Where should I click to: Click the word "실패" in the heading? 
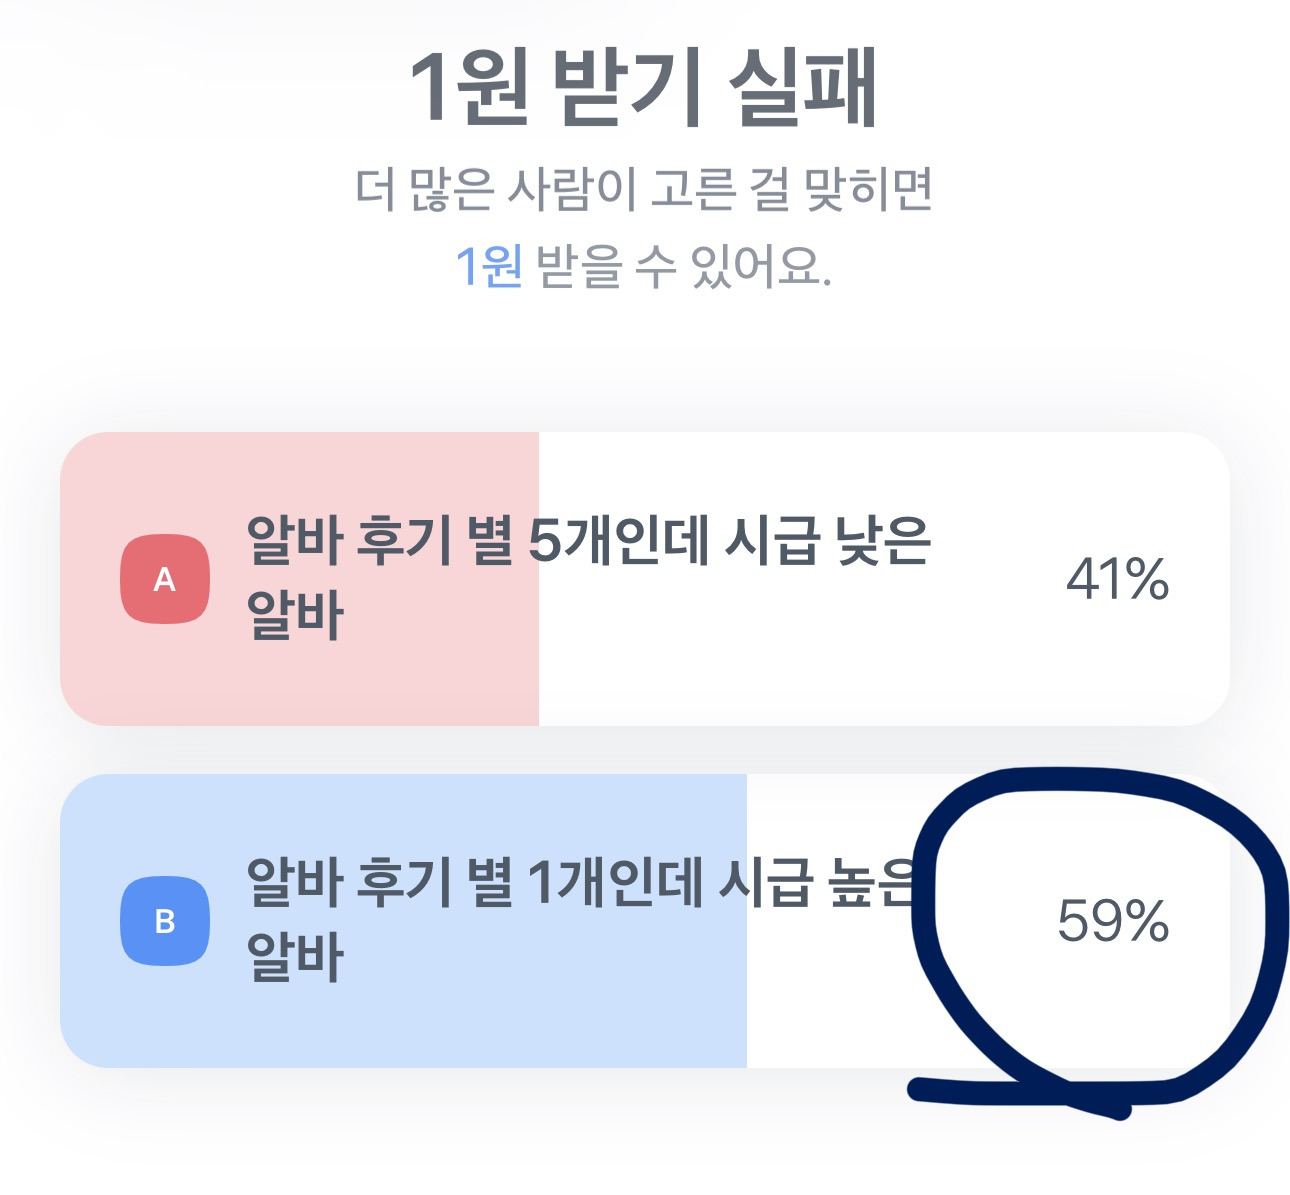(x=803, y=88)
